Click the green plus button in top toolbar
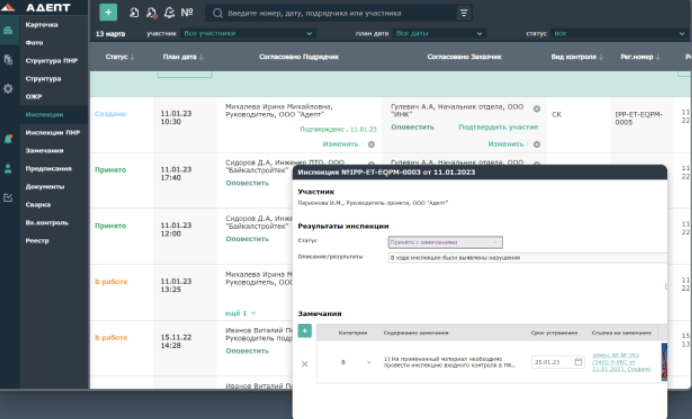 pyautogui.click(x=108, y=12)
